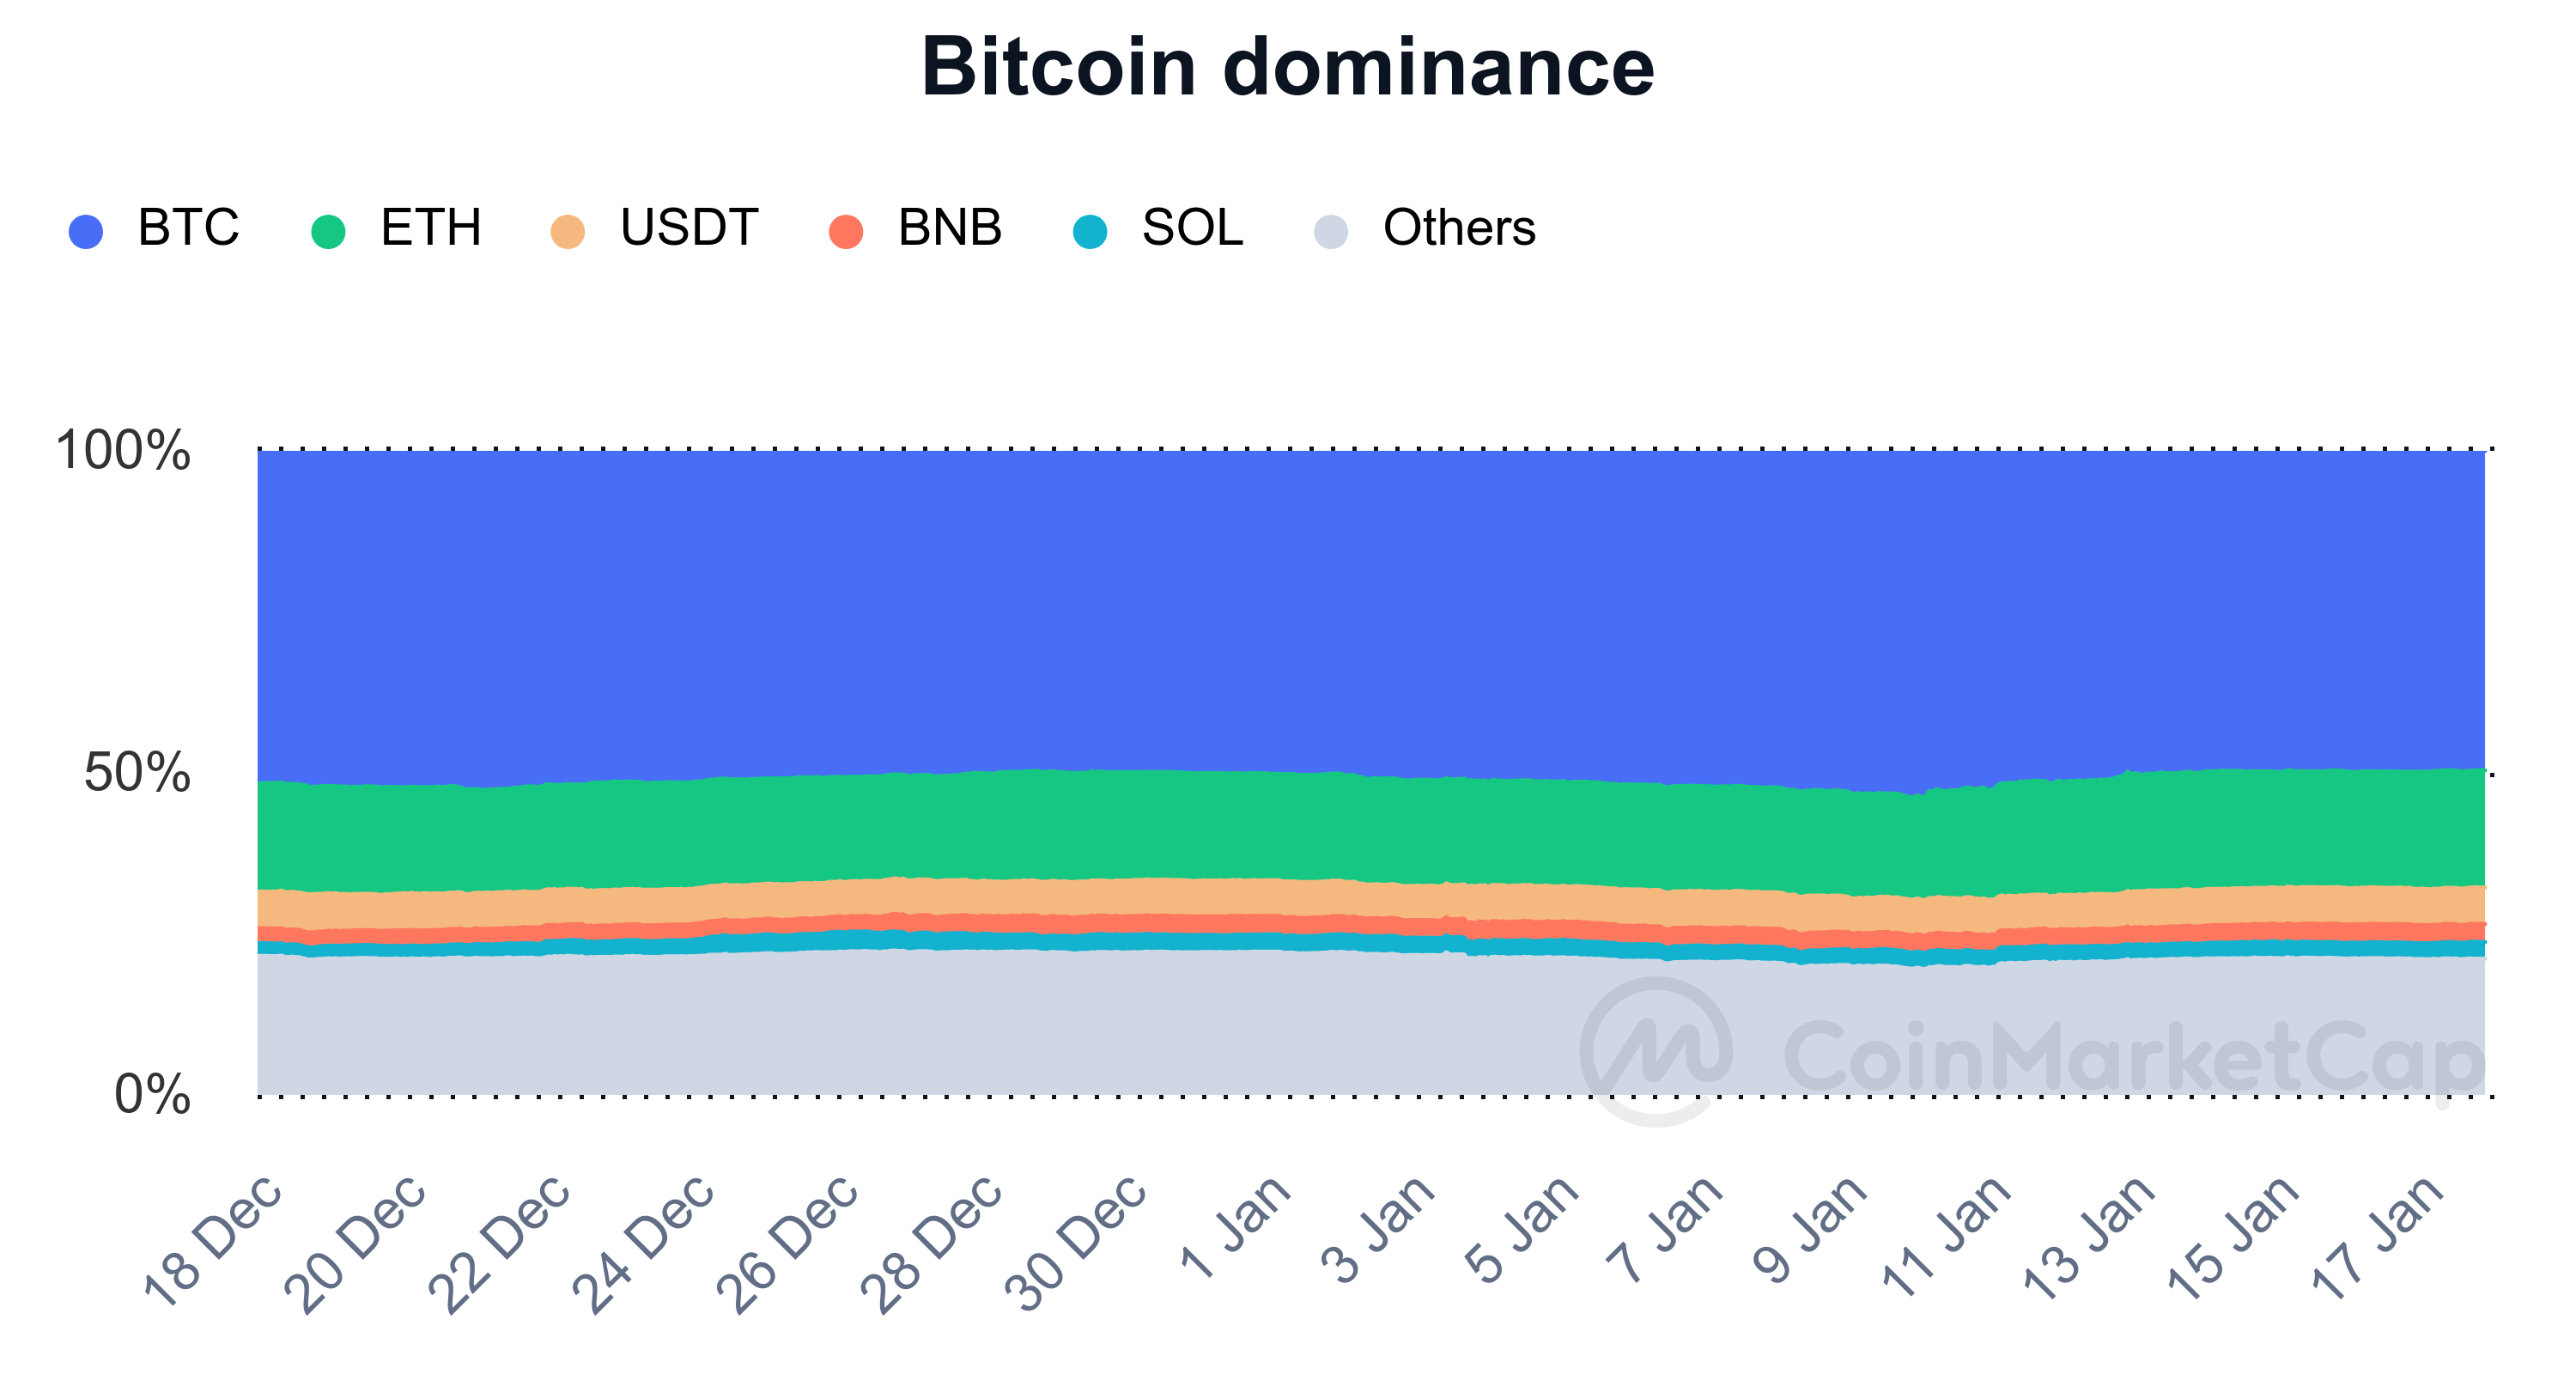The height and width of the screenshot is (1374, 2576).
Task: Click the SOL teal legend dot
Action: tap(1090, 231)
